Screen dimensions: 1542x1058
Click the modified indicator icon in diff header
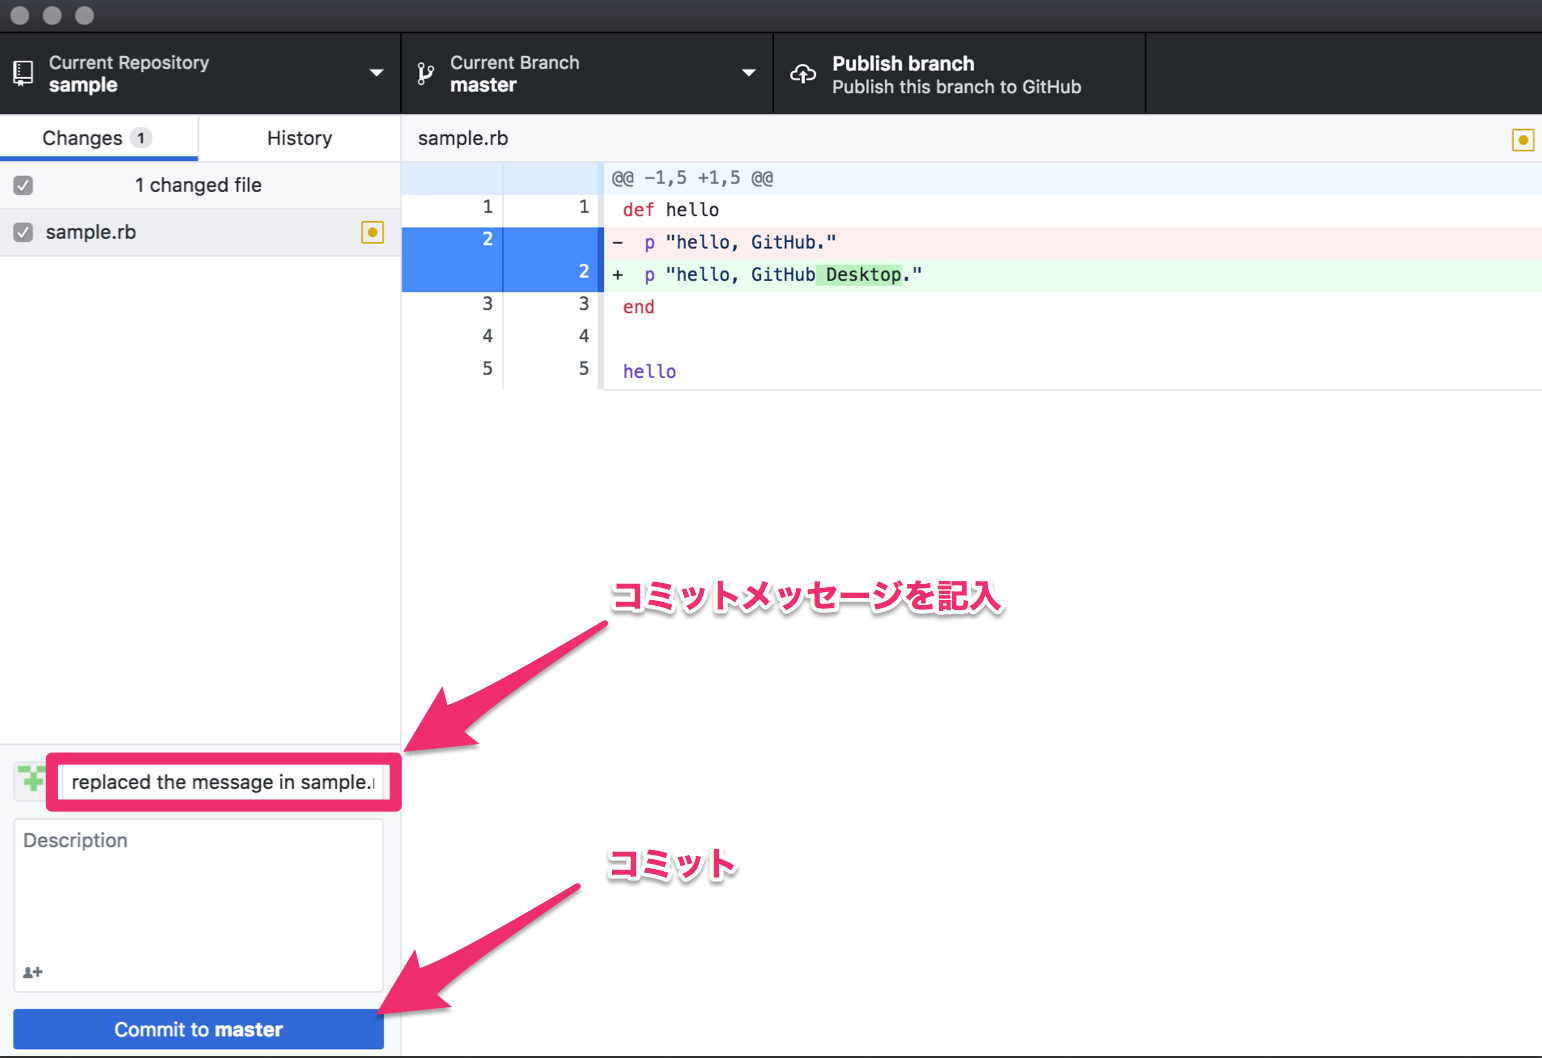[x=1522, y=140]
